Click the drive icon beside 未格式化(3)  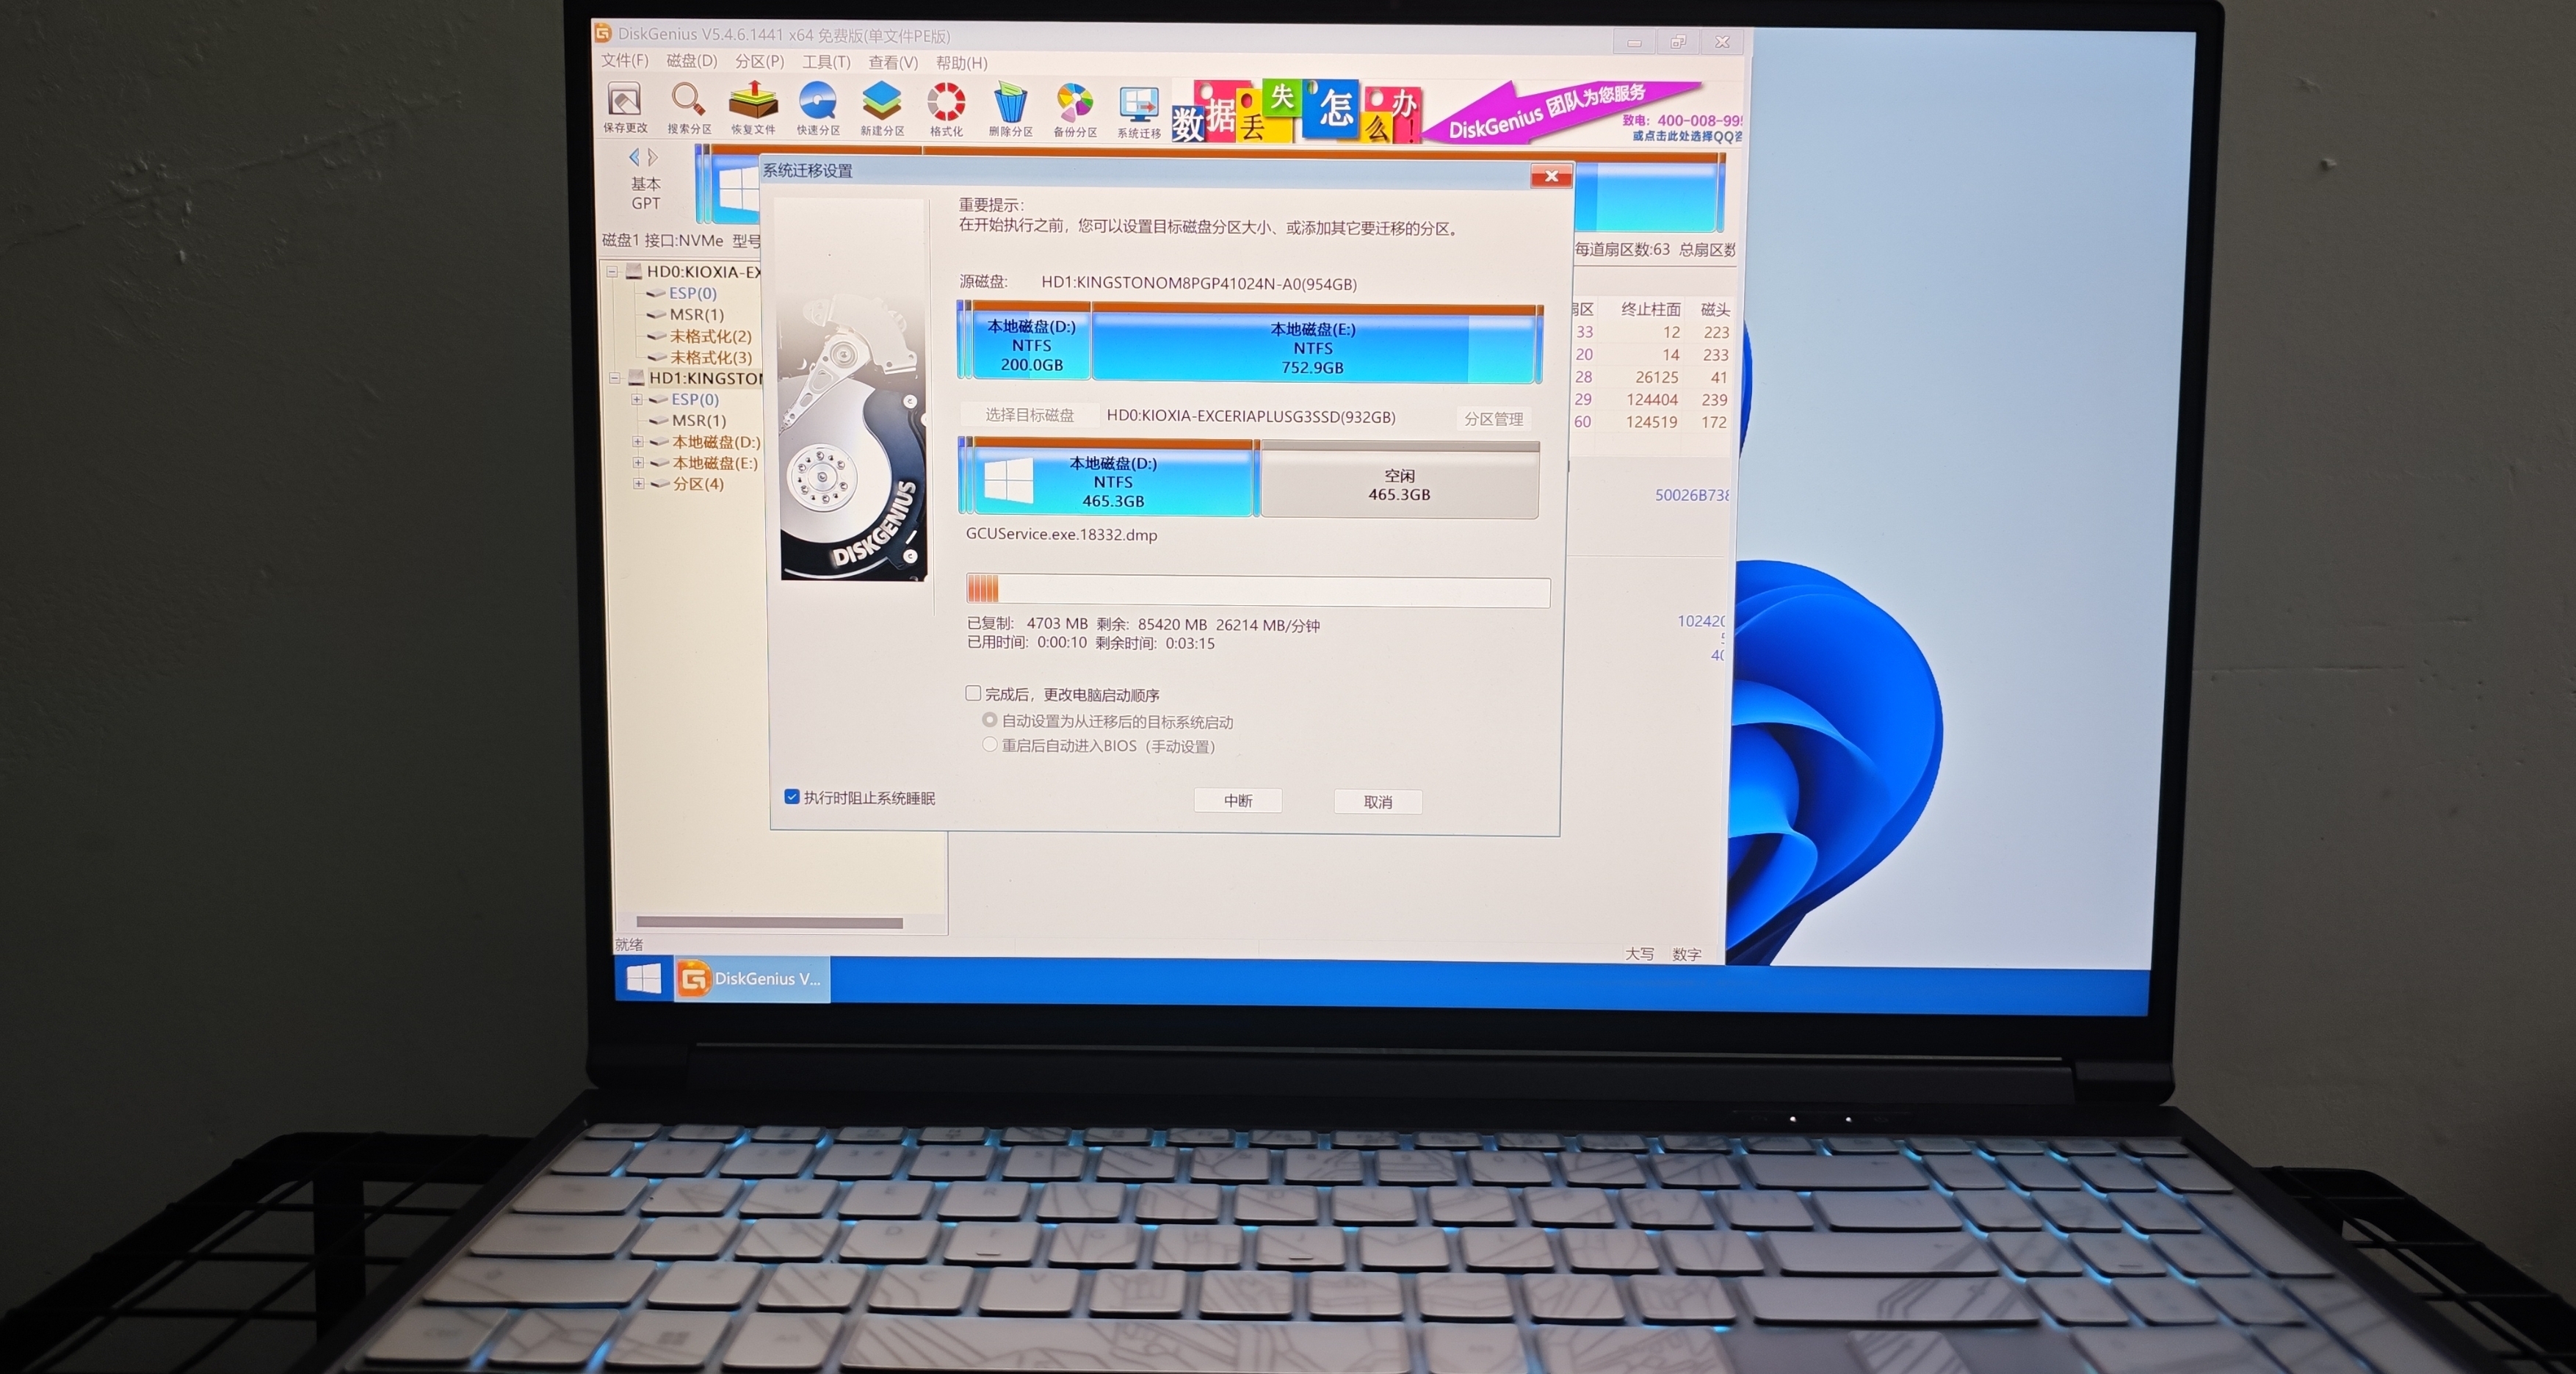[657, 357]
